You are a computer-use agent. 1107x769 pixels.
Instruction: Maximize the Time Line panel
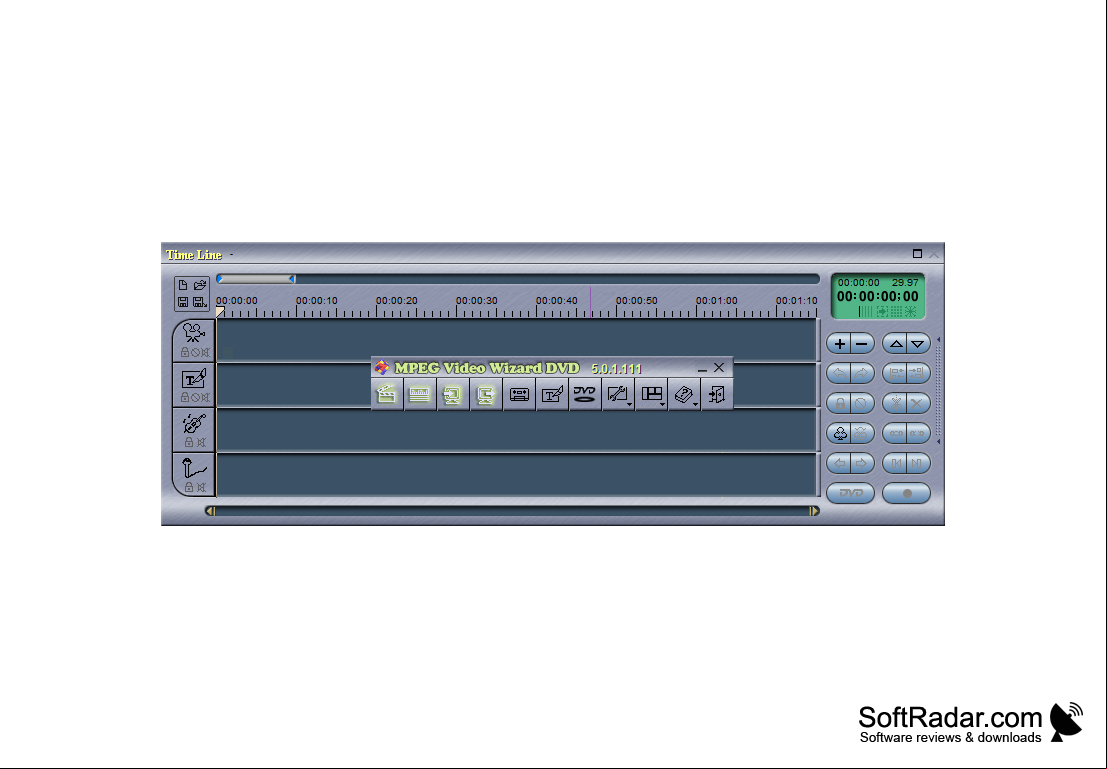[x=917, y=254]
